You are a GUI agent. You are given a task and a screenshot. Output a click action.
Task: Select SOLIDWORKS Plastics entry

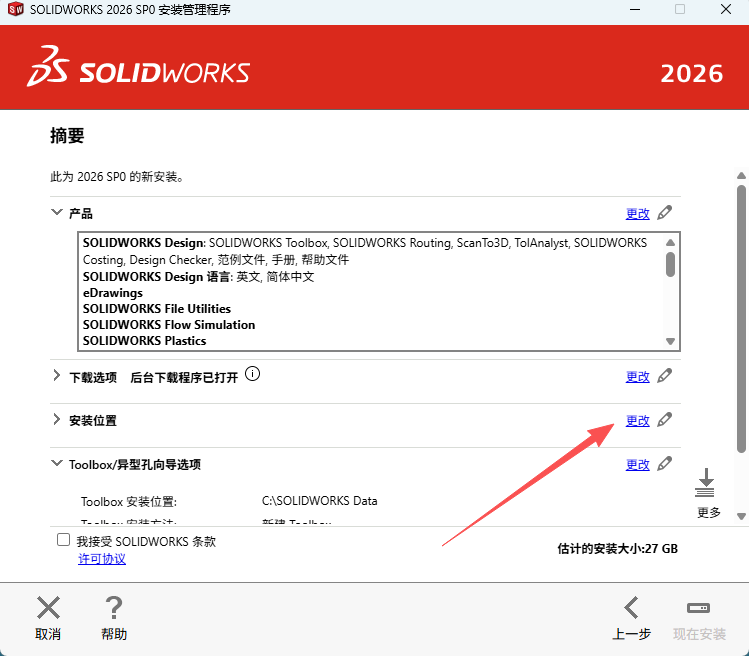(145, 341)
